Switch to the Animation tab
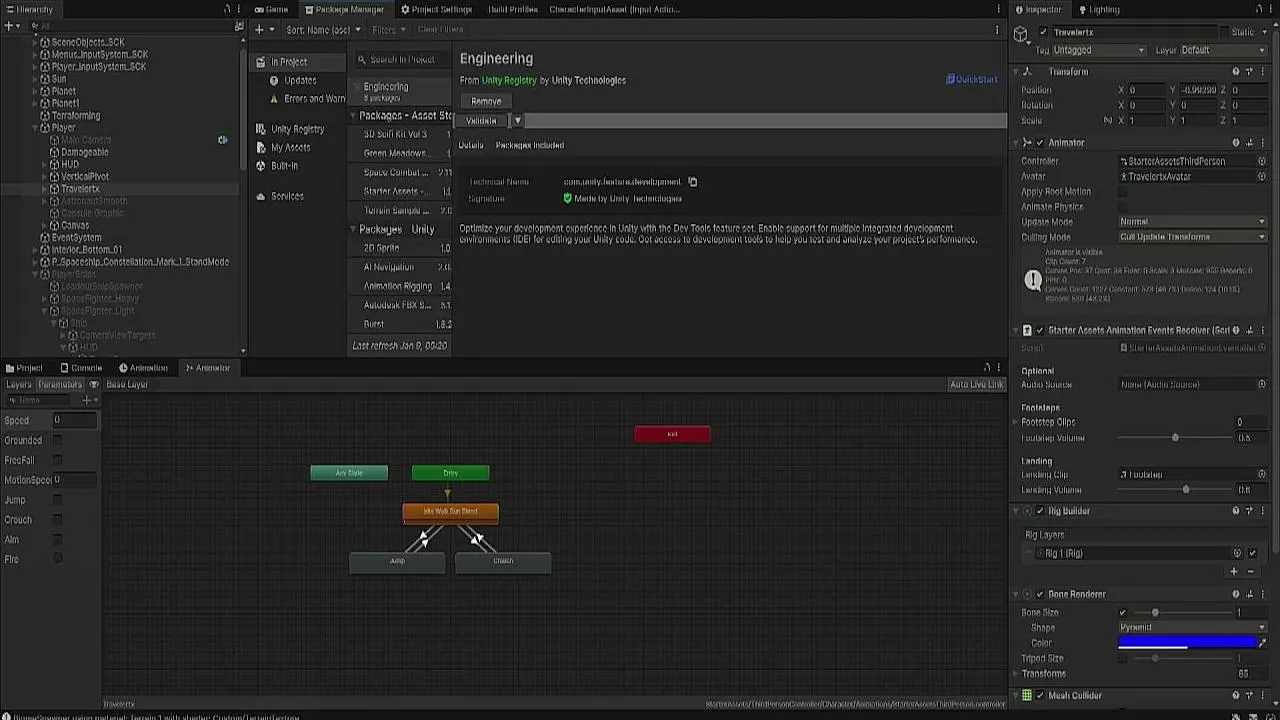The width and height of the screenshot is (1280, 720). pyautogui.click(x=143, y=368)
